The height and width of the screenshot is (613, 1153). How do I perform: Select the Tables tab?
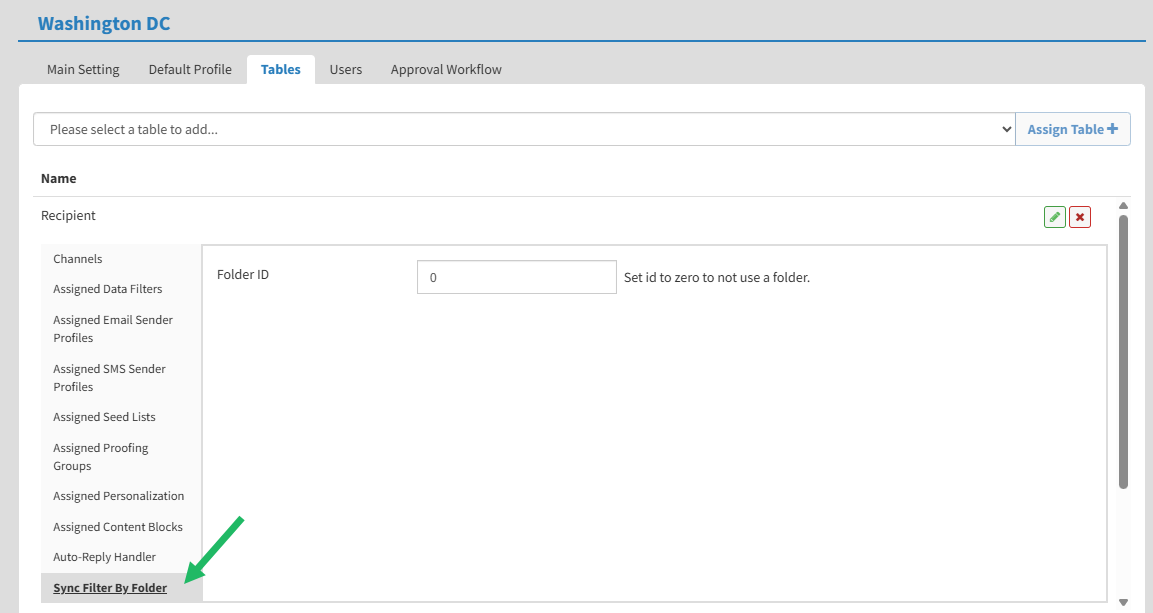point(280,69)
